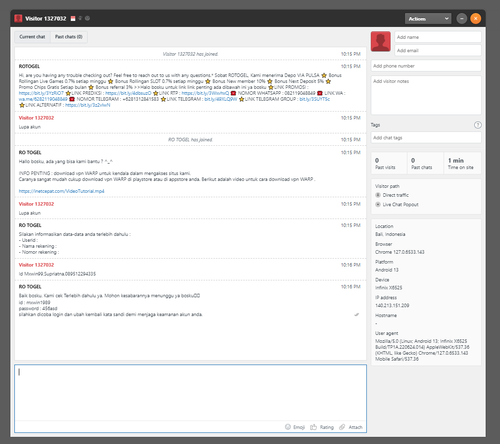This screenshot has width=500, height=444.
Task: Click the large visitor profile picture
Action: tap(381, 41)
